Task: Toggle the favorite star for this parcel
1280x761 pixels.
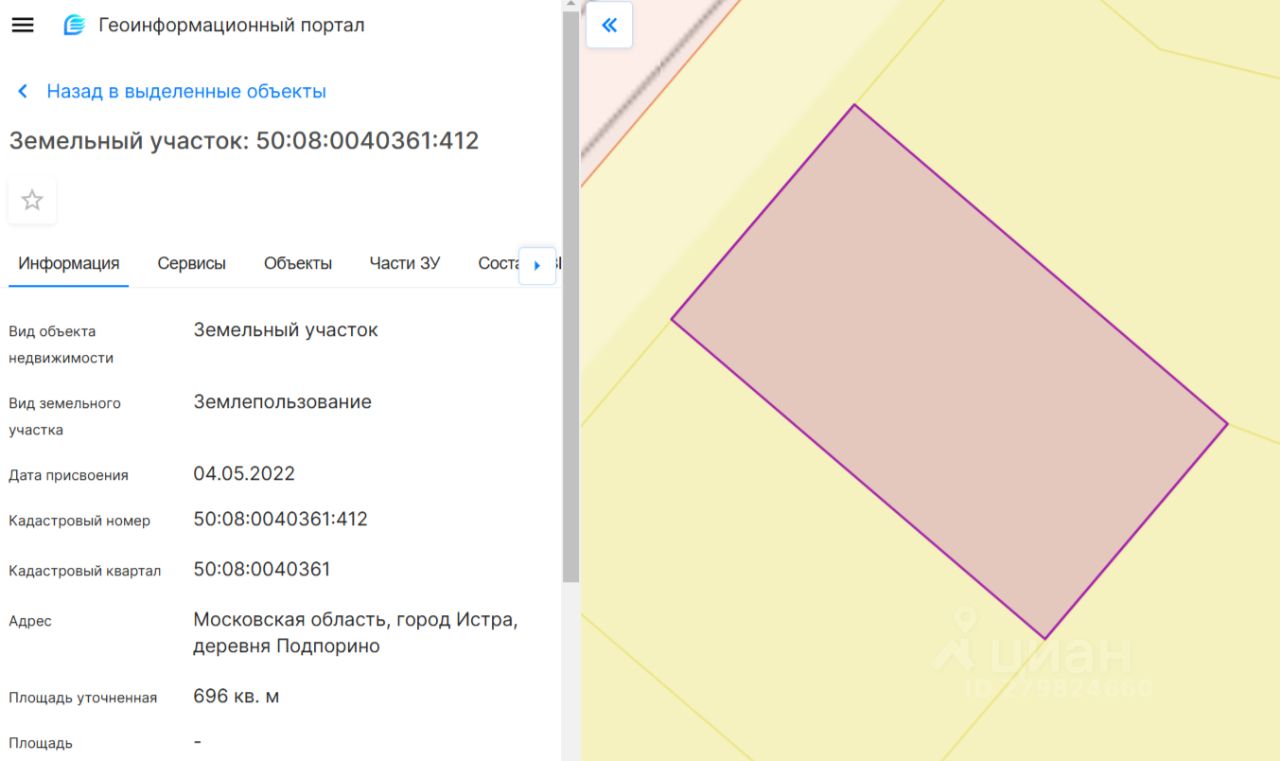Action: pos(32,200)
